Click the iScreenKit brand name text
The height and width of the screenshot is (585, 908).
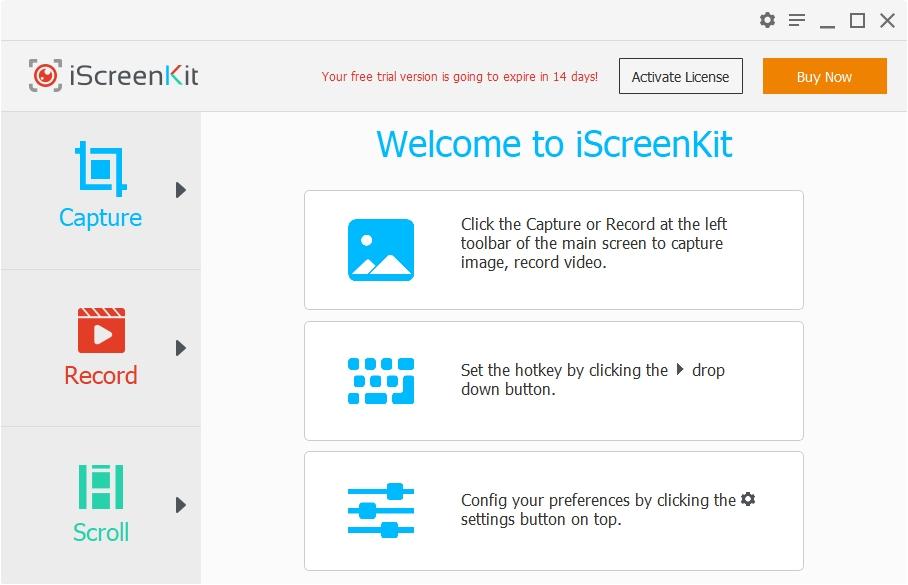tap(134, 75)
